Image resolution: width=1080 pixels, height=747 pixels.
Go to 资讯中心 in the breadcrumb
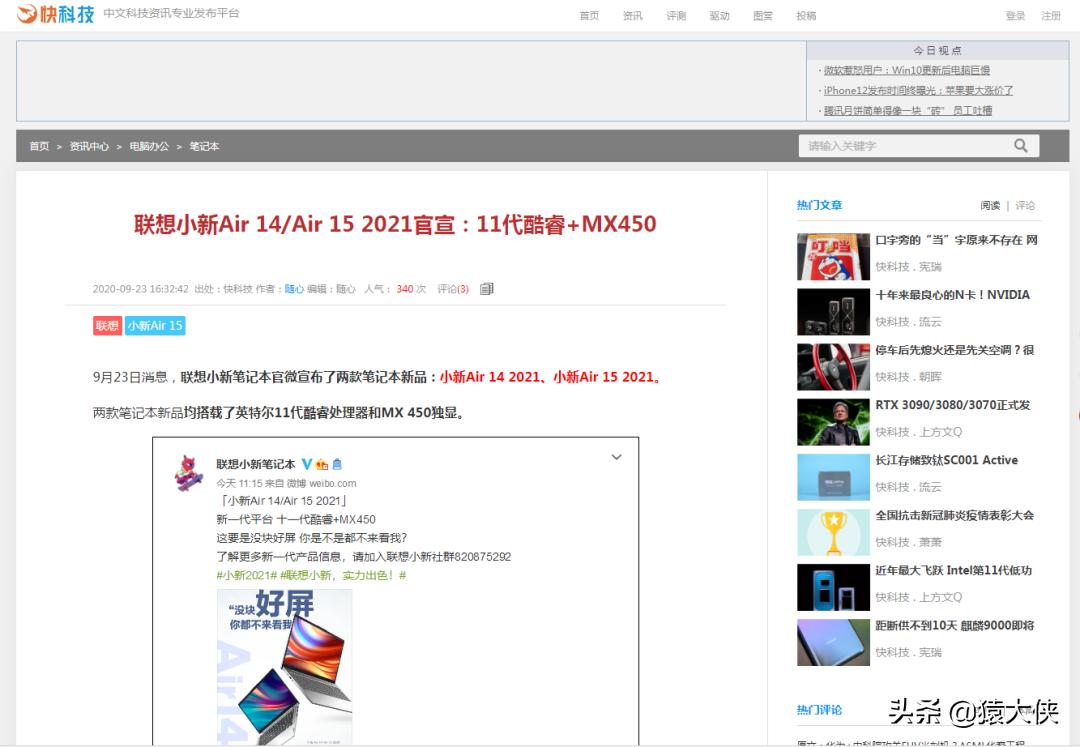[x=89, y=146]
